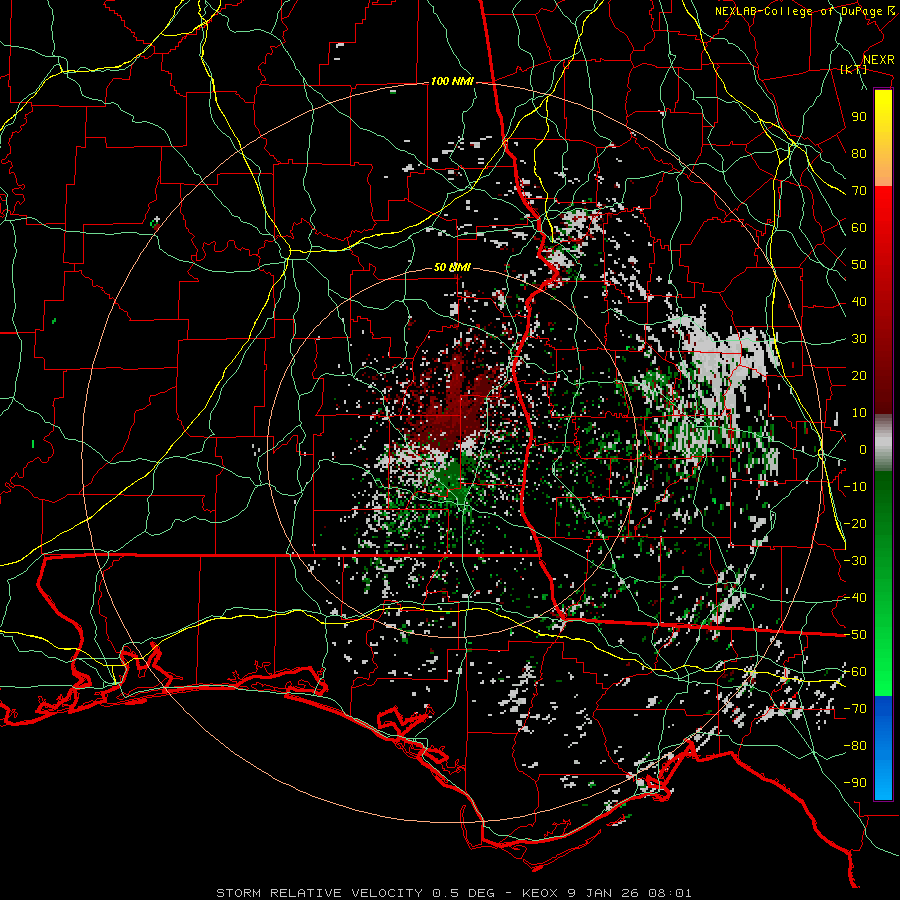Pick the -30 tick label on the legend
Screen dimensions: 900x900
[x=855, y=561]
